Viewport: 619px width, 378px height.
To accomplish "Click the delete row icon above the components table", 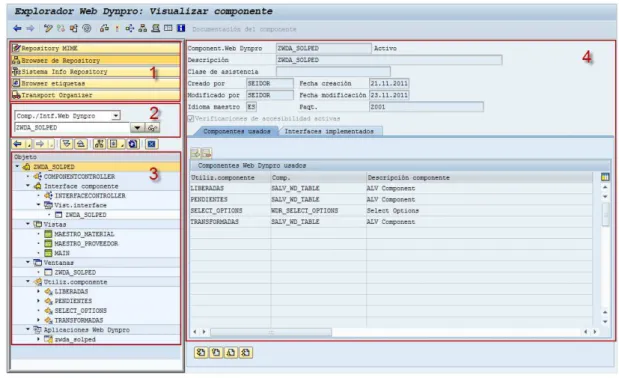I will [207, 153].
